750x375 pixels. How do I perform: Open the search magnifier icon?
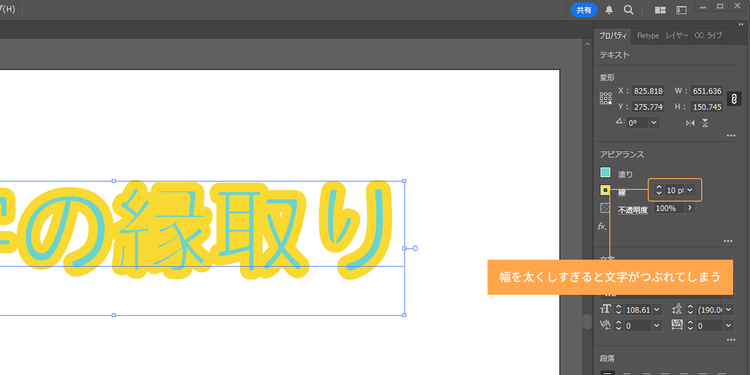coord(629,10)
